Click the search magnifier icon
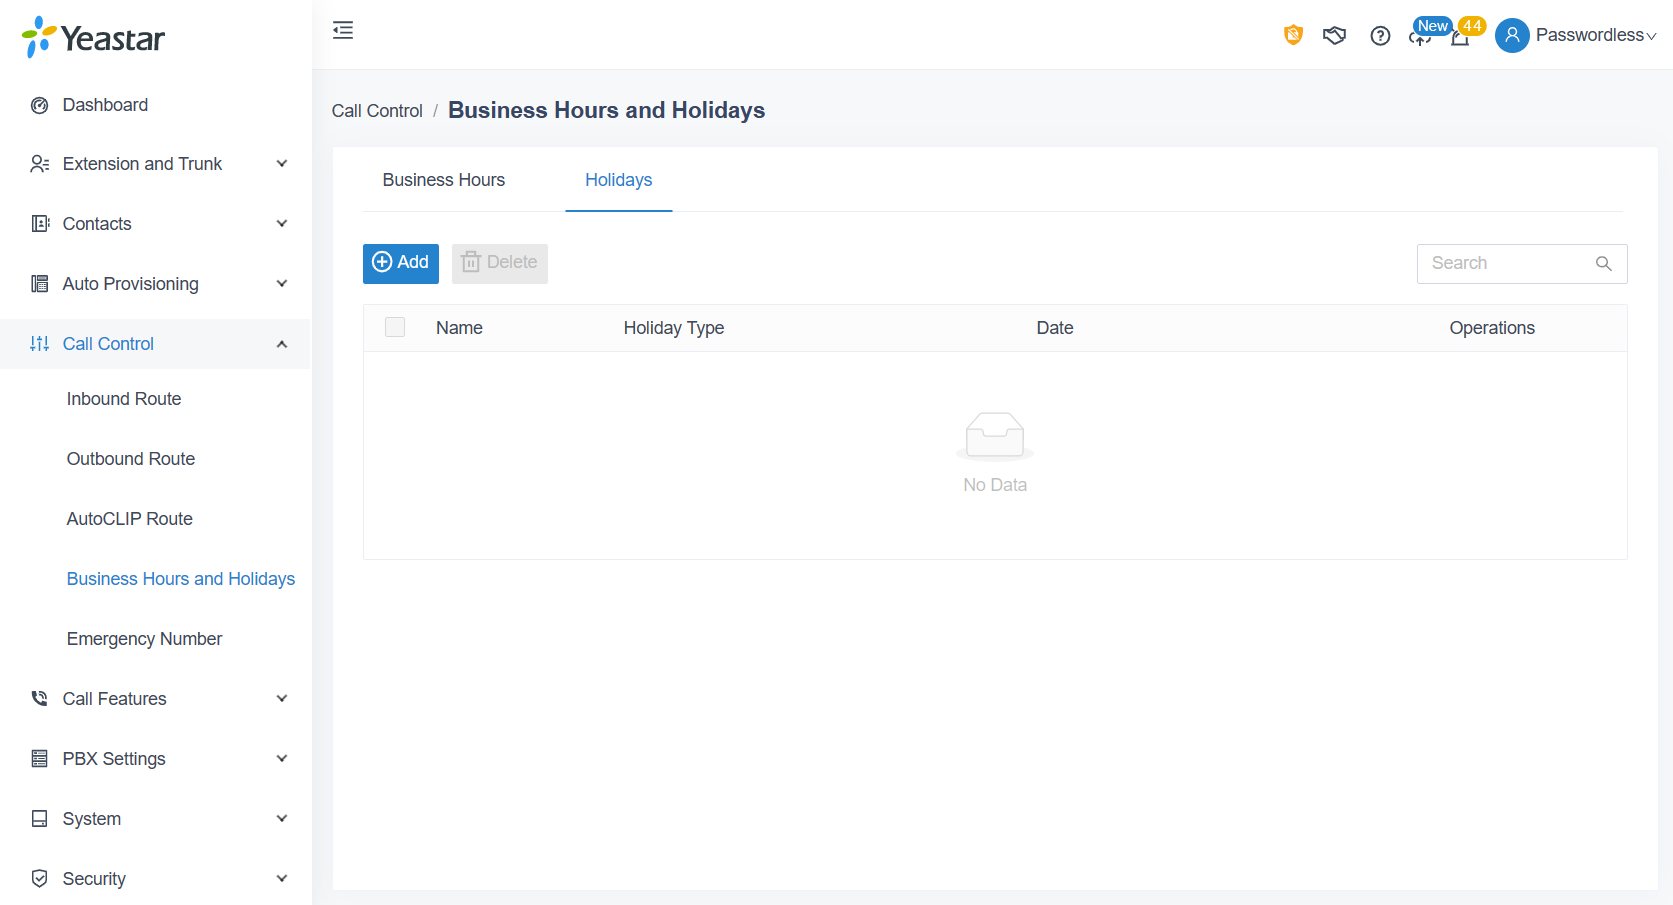This screenshot has width=1673, height=905. tap(1603, 263)
